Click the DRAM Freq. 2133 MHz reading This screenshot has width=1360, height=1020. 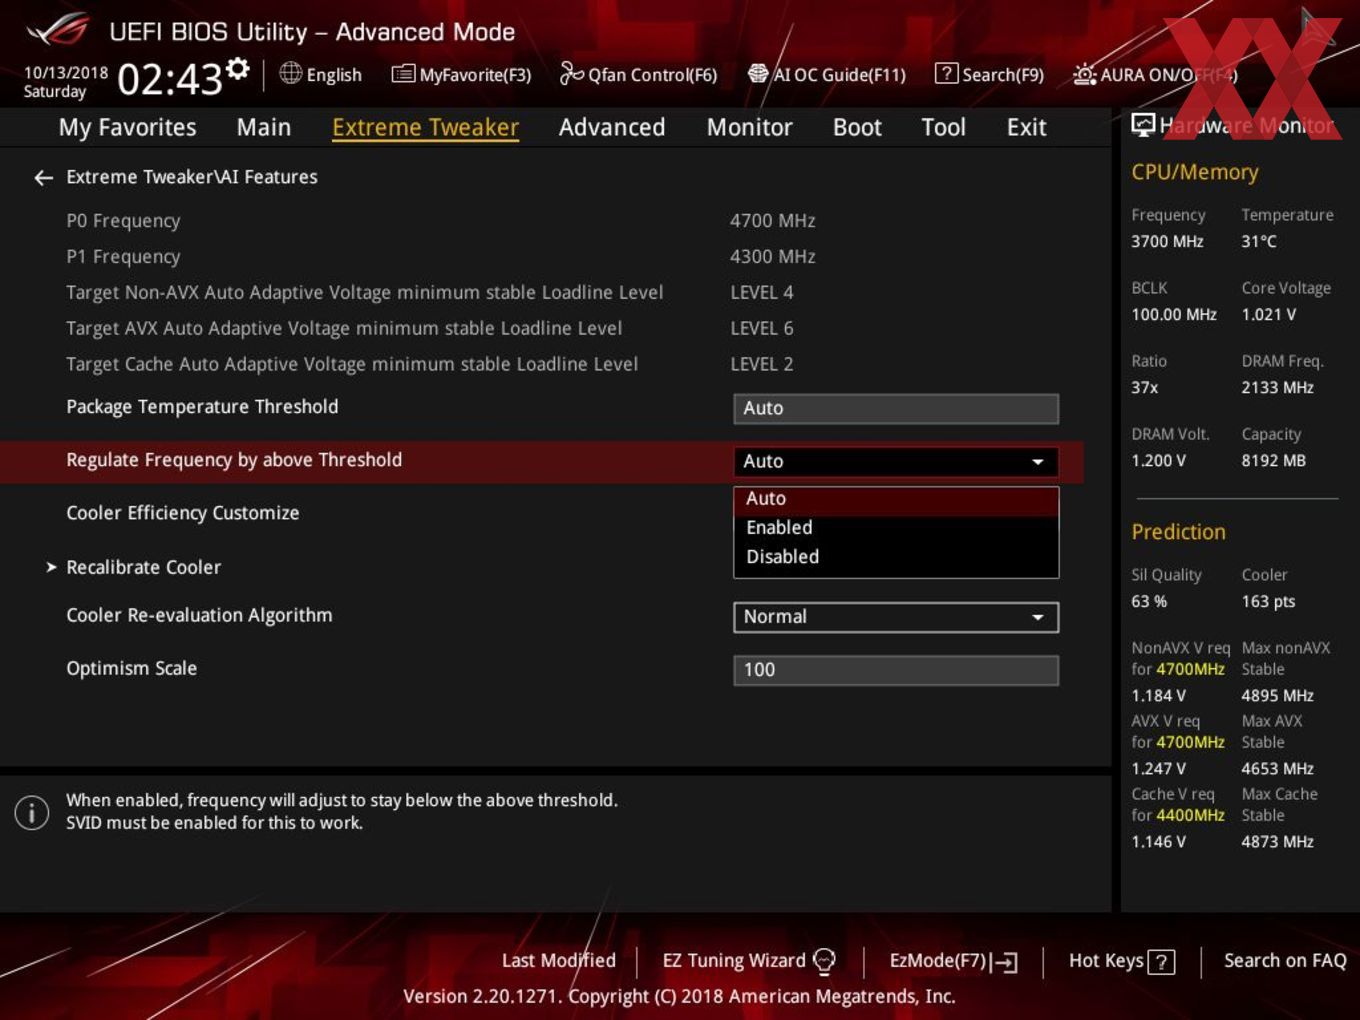click(1277, 388)
